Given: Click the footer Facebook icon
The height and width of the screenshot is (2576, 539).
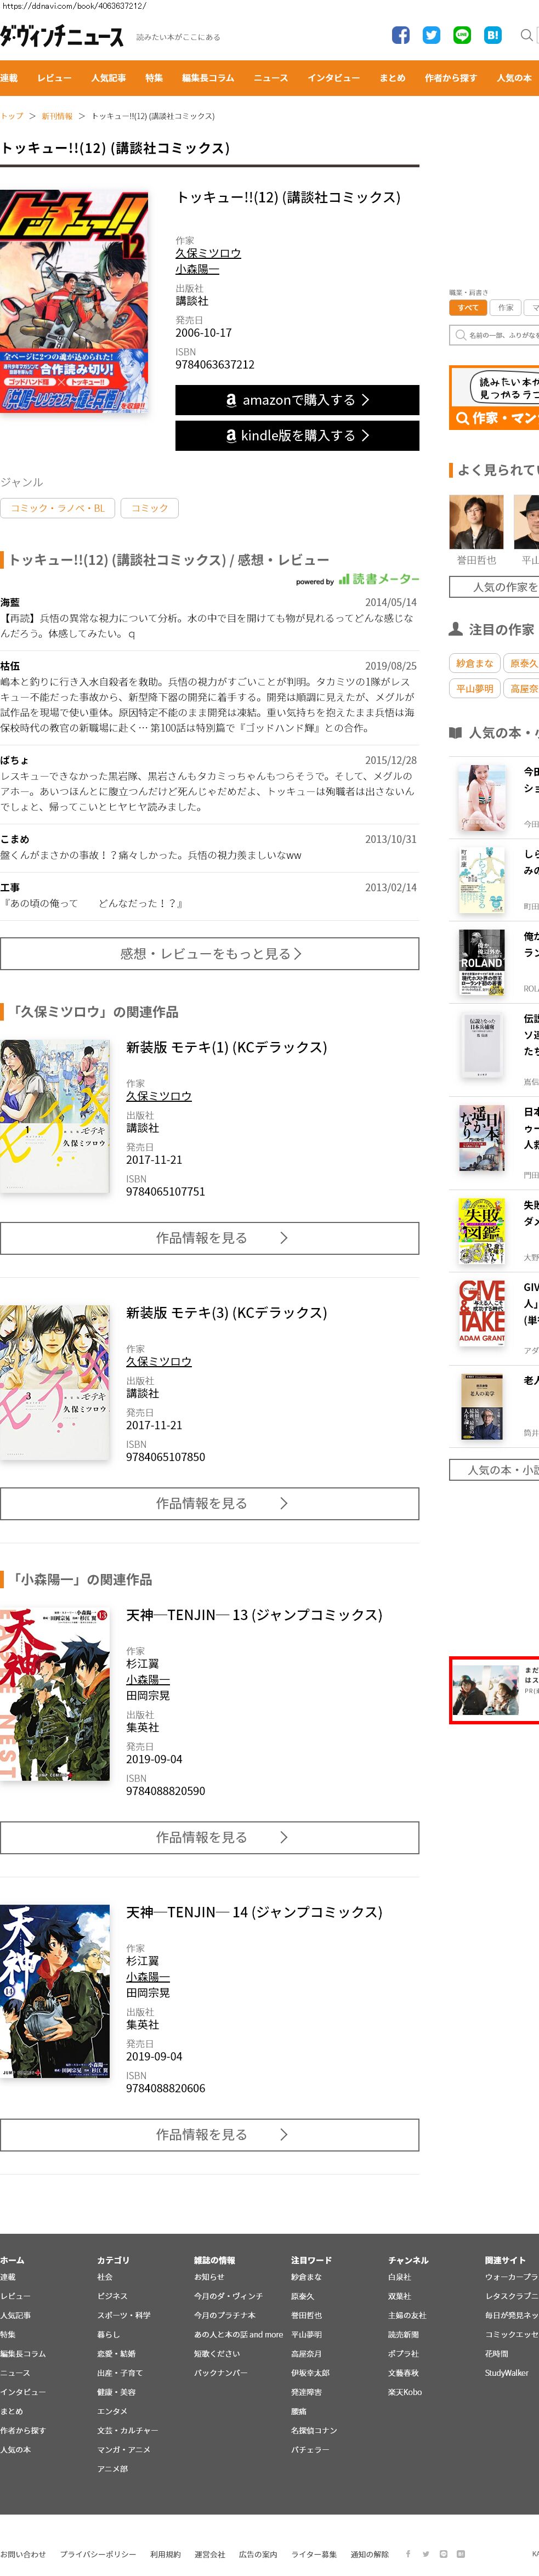Looking at the screenshot, I should point(408,2553).
